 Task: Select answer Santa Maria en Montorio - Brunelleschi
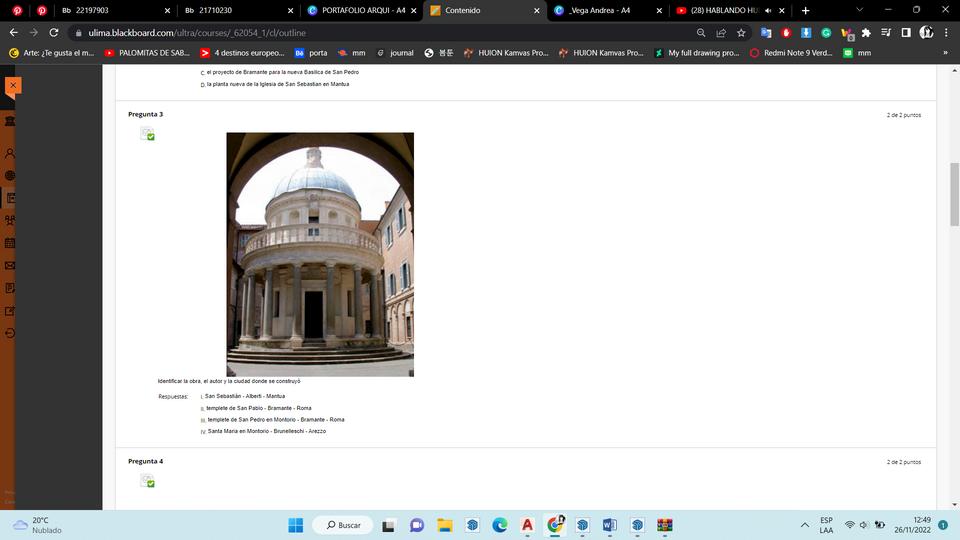click(x=267, y=431)
